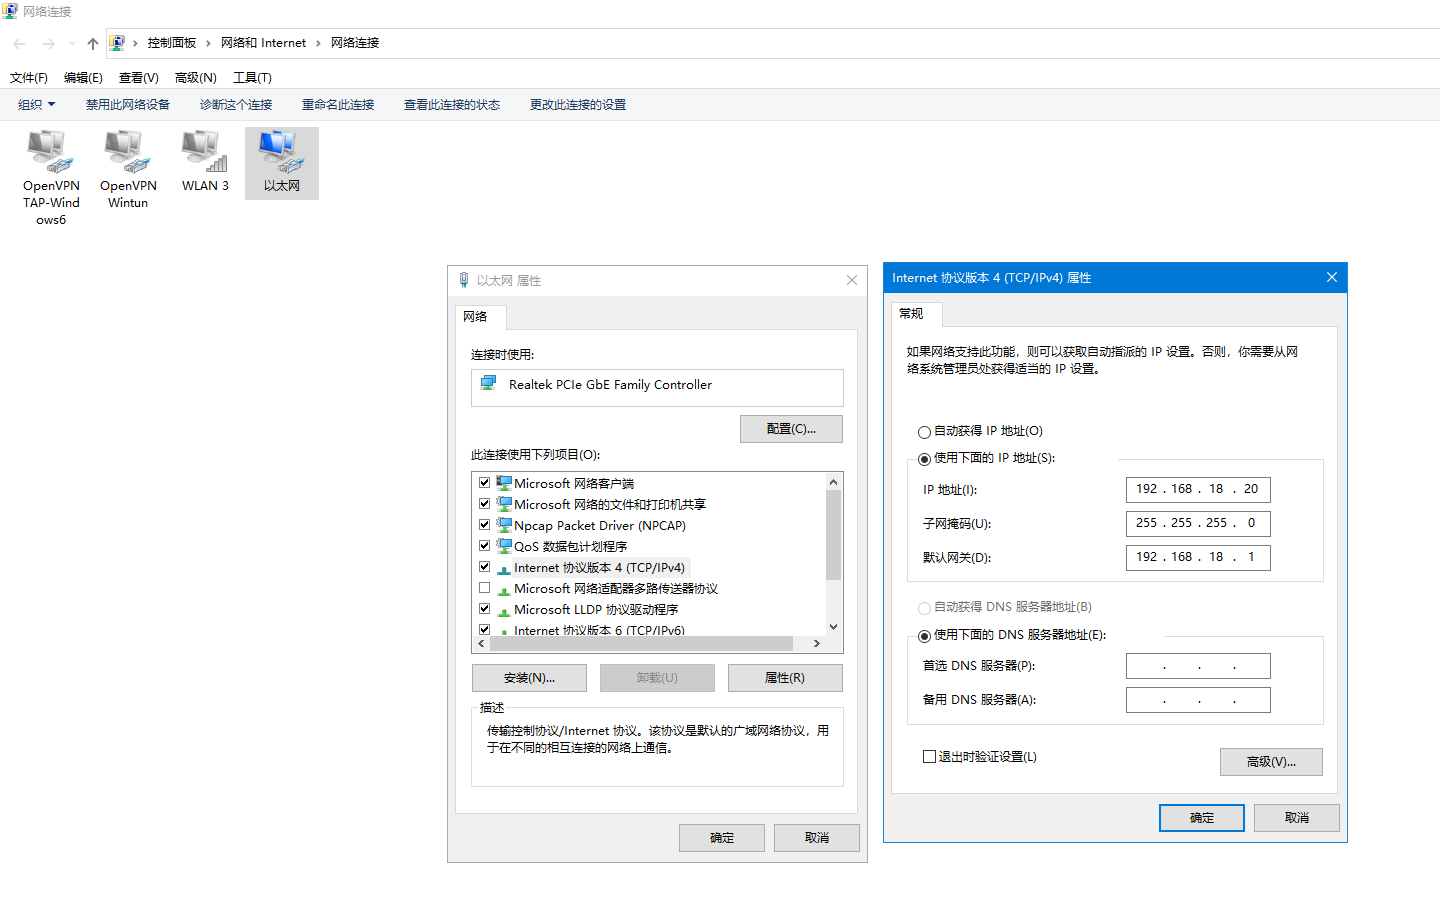Open the 组织 dropdown in toolbar
Viewport: 1440px width, 897px height.
coord(36,104)
